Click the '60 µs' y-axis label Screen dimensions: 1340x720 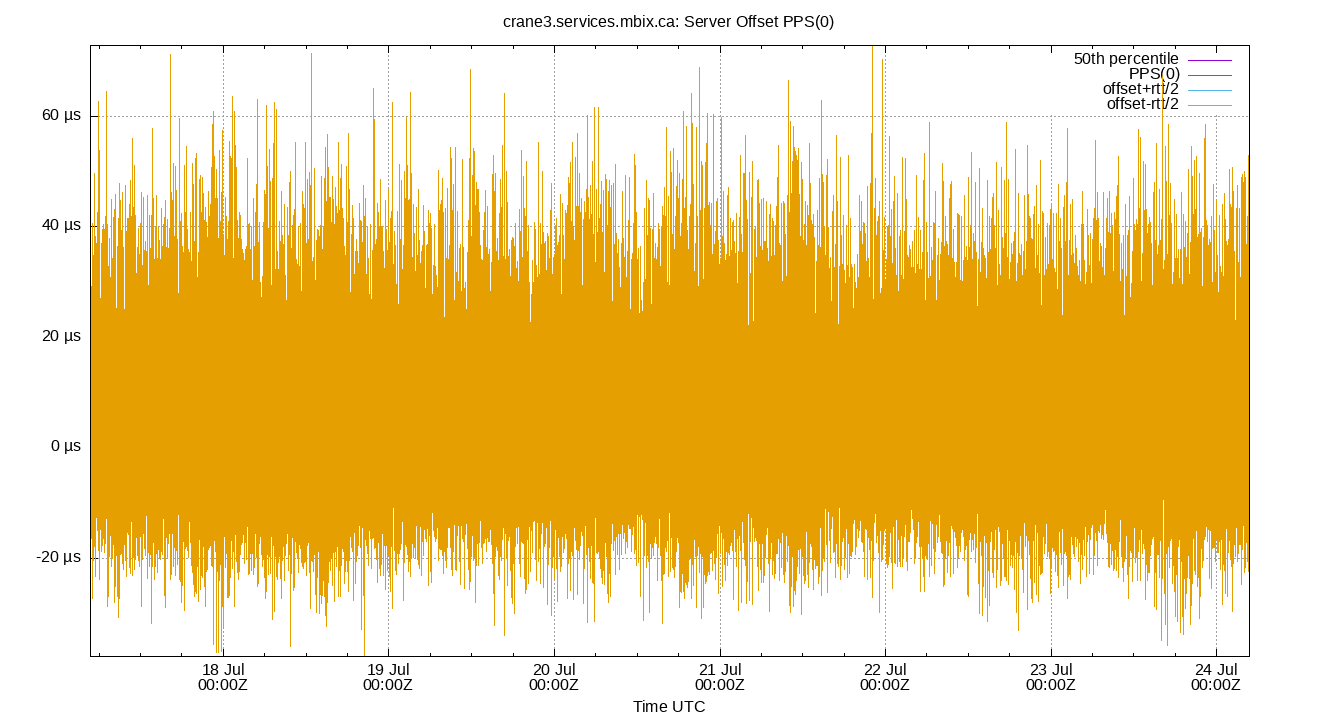click(x=61, y=115)
